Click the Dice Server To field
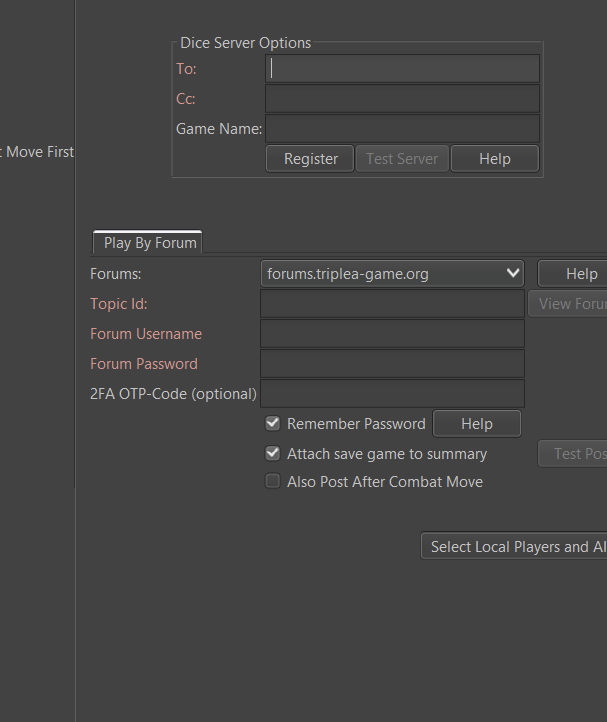The image size is (607, 722). (402, 69)
